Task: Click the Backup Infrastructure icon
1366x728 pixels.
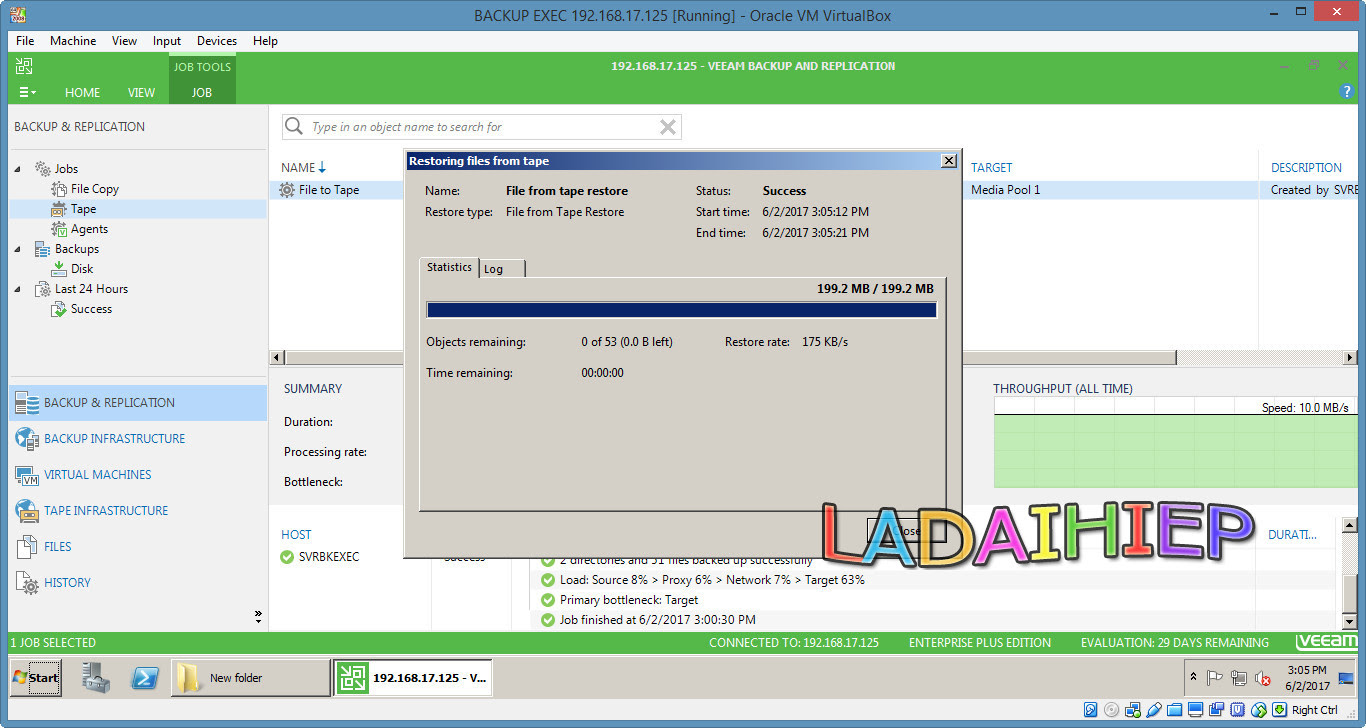Action: [27, 438]
